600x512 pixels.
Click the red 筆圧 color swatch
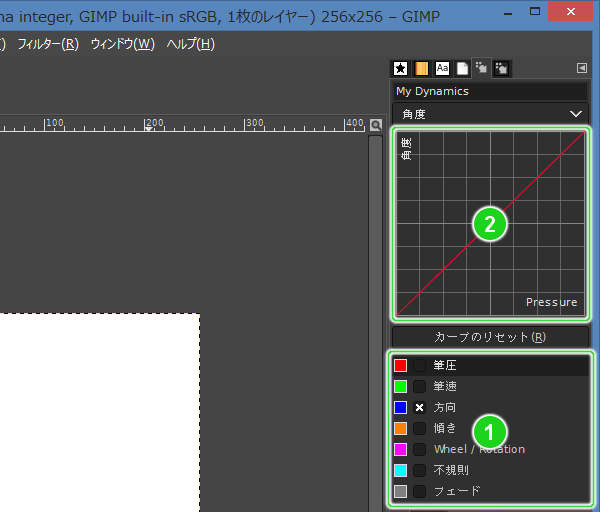400,365
